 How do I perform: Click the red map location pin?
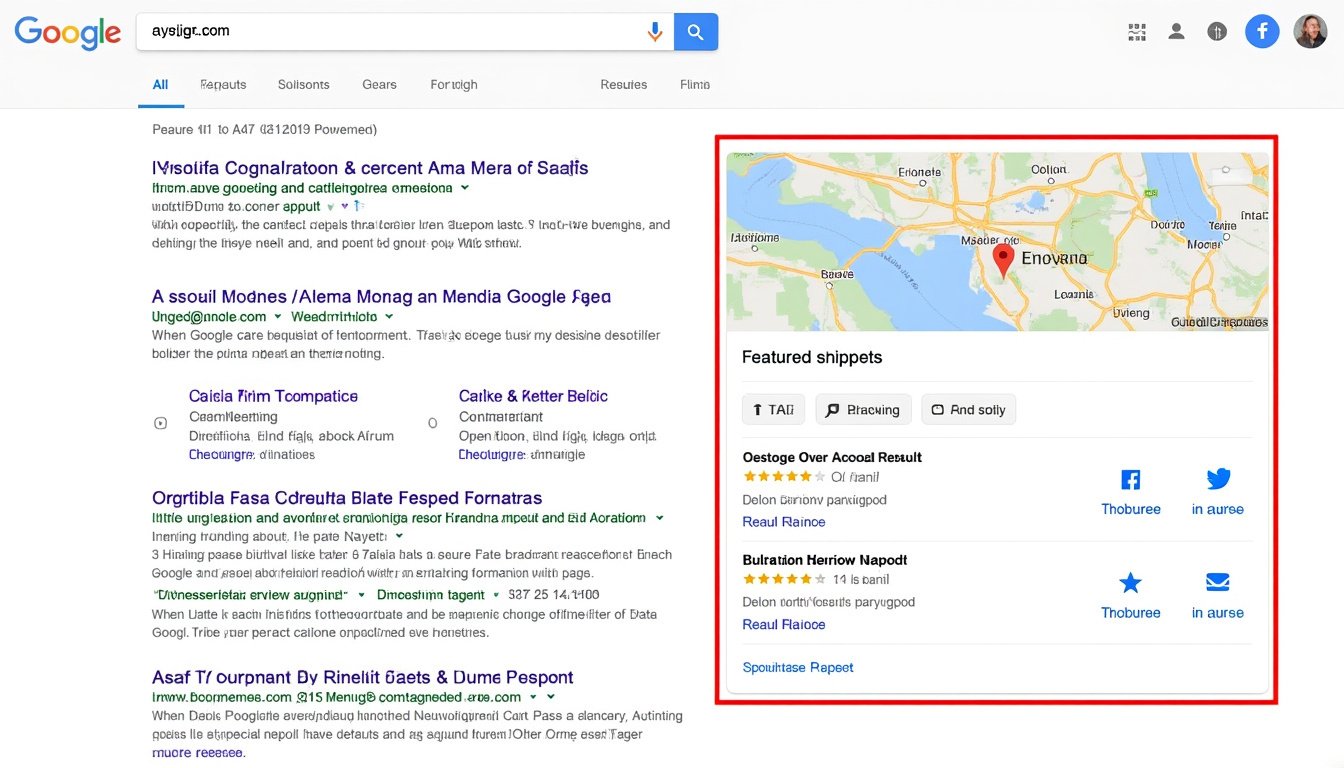pyautogui.click(x=1003, y=260)
